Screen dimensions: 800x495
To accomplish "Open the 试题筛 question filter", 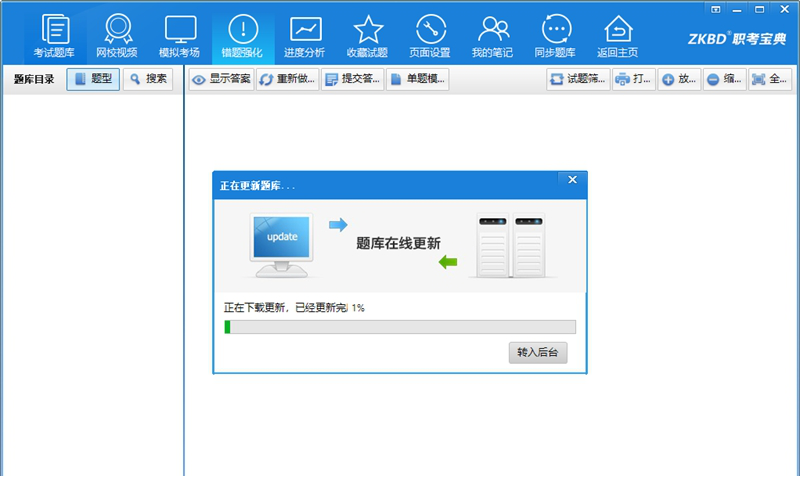I will [579, 79].
